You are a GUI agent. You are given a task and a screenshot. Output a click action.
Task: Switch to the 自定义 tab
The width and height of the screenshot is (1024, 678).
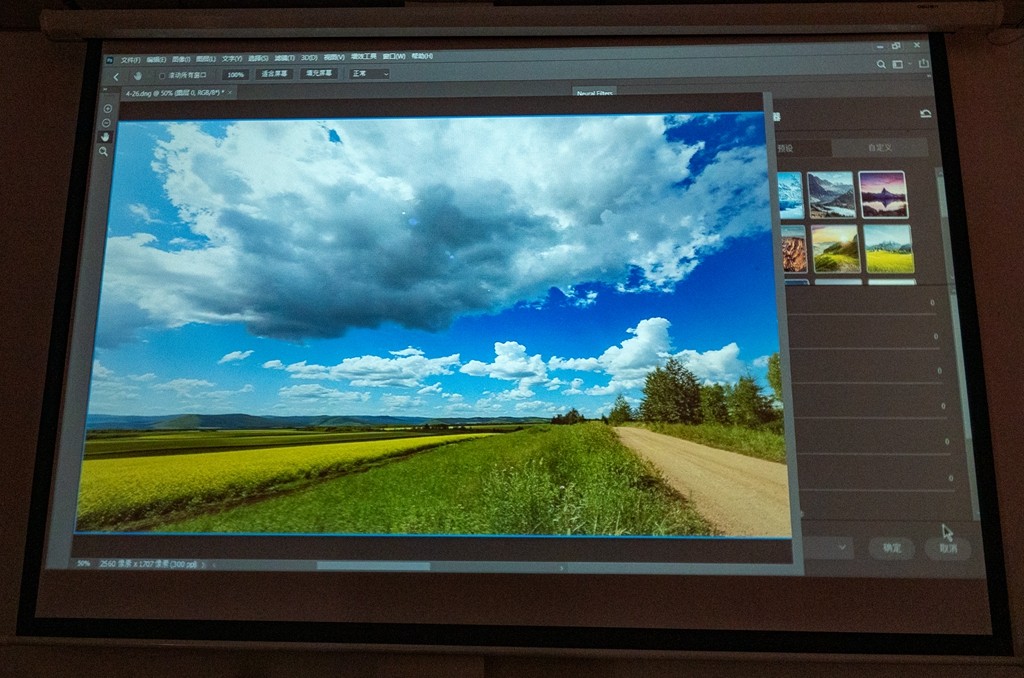[x=879, y=148]
